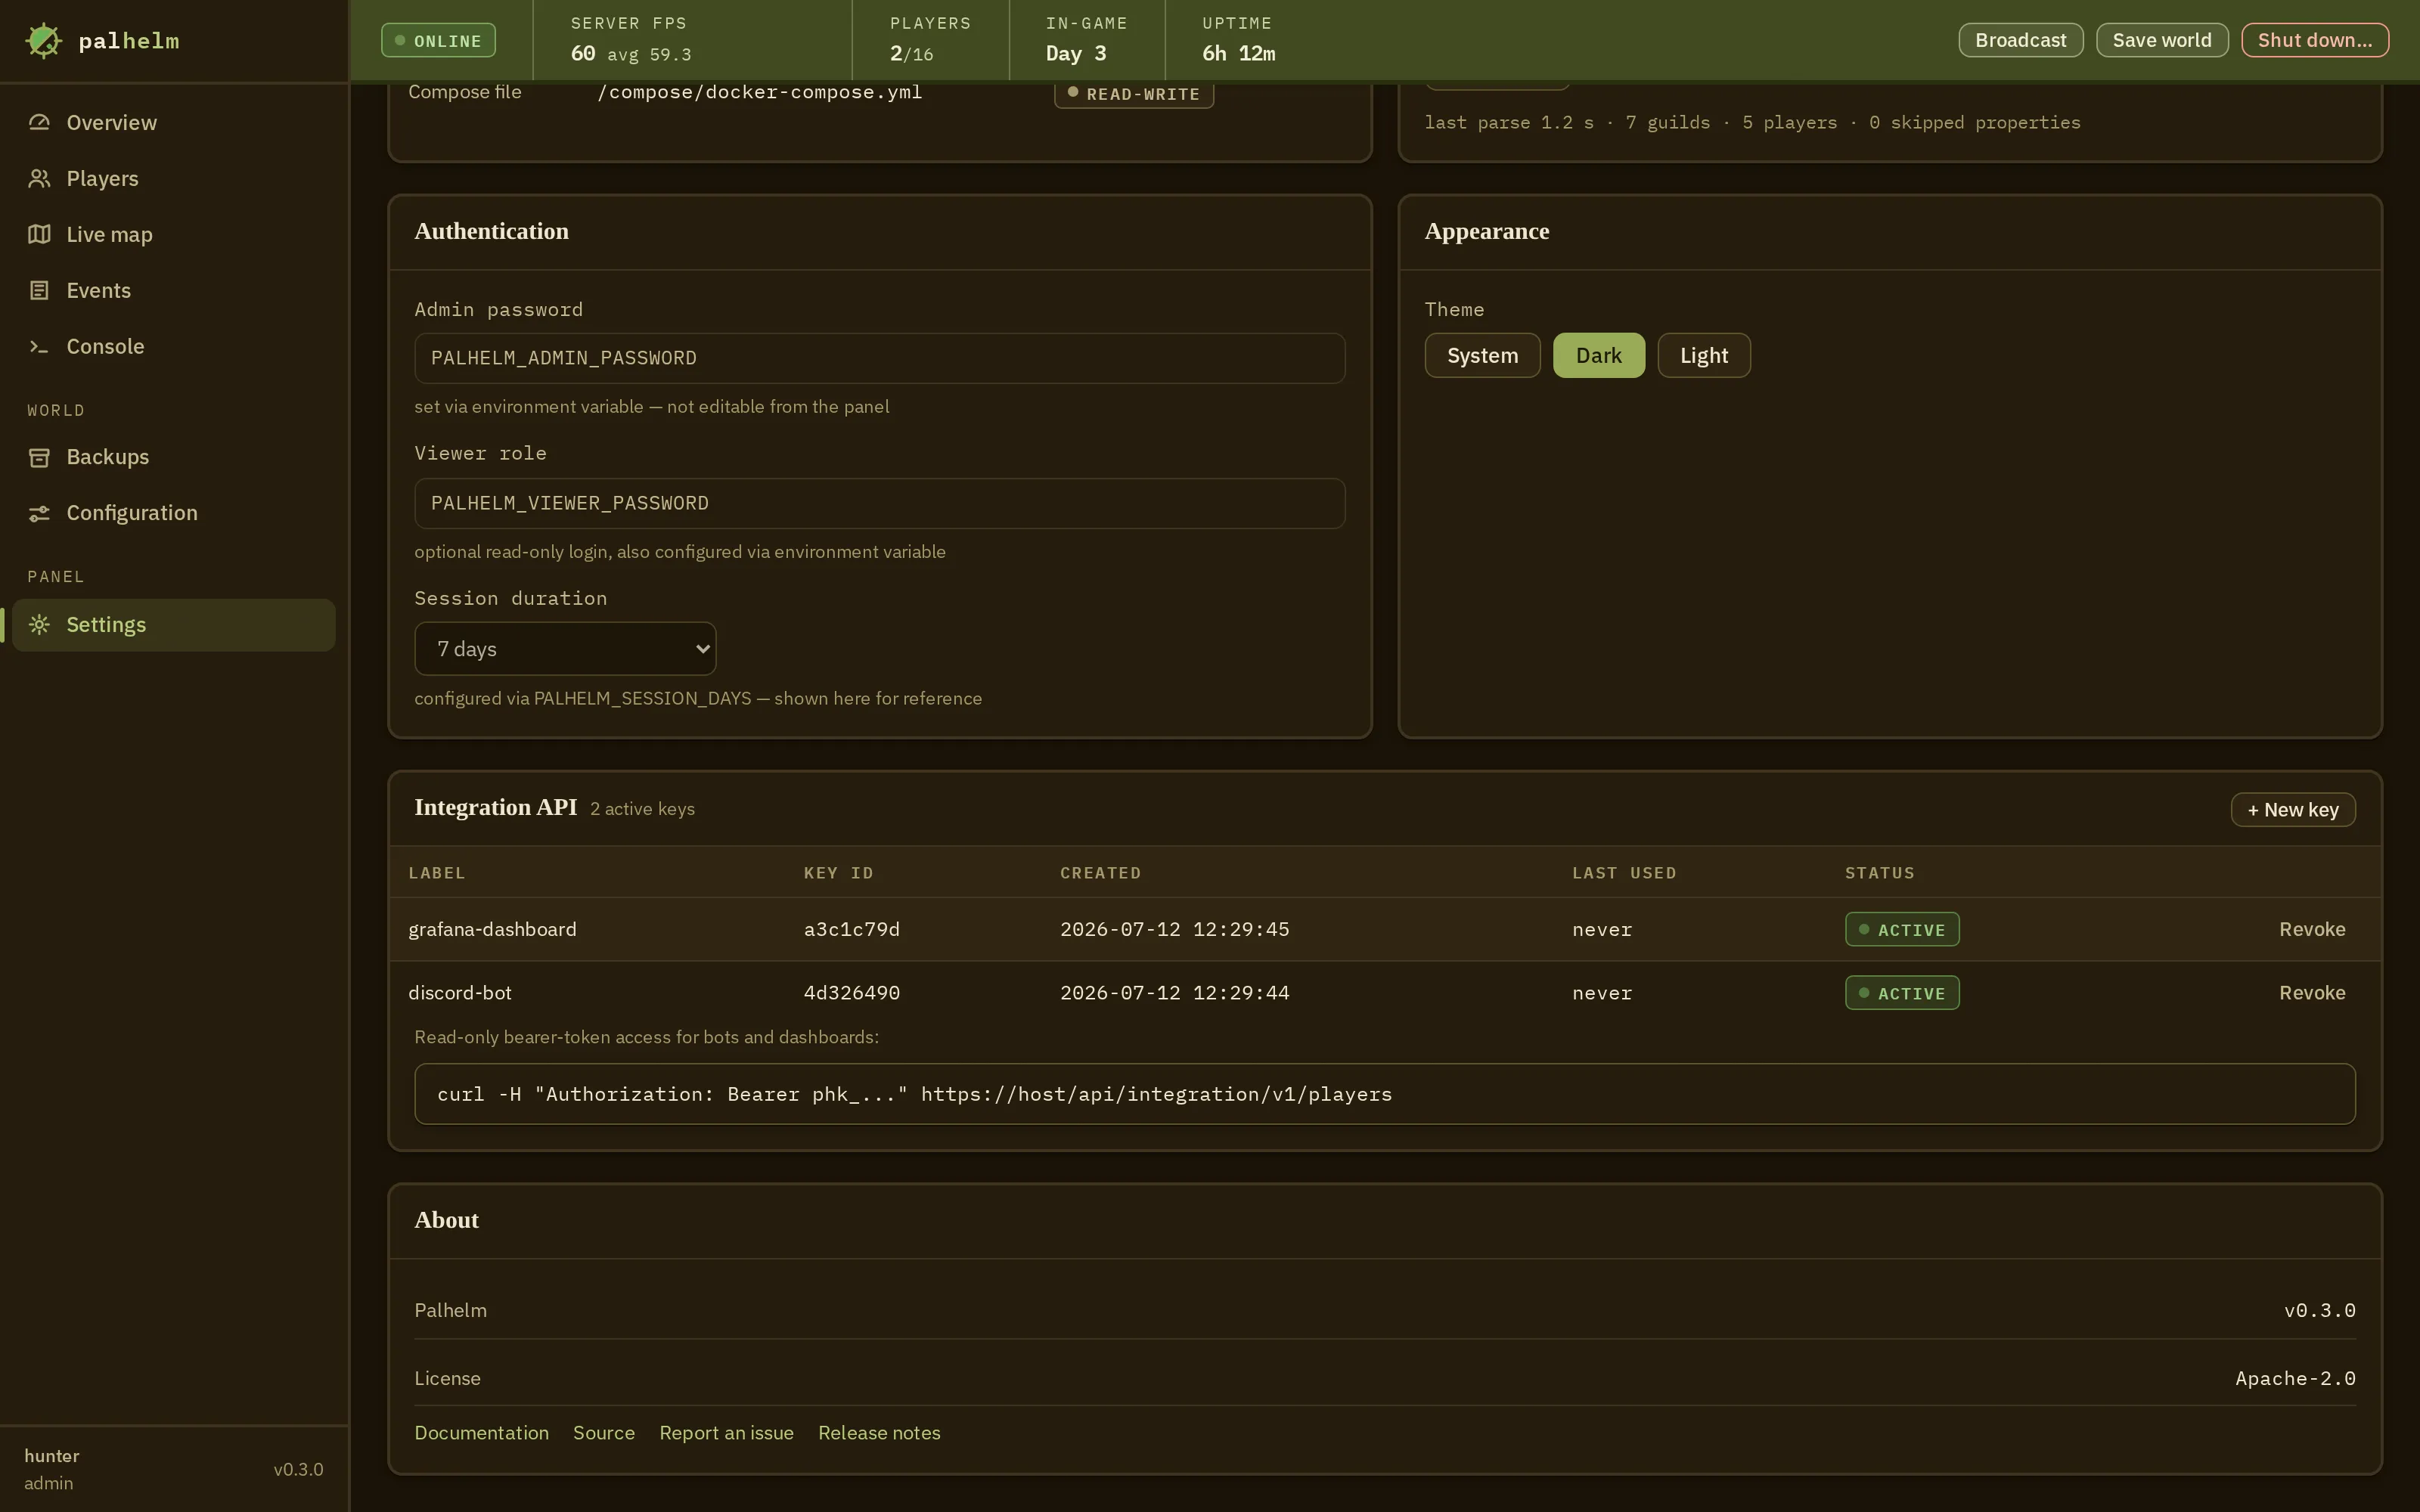
Task: Click the grafana-dashboard label
Action: pyautogui.click(x=492, y=929)
